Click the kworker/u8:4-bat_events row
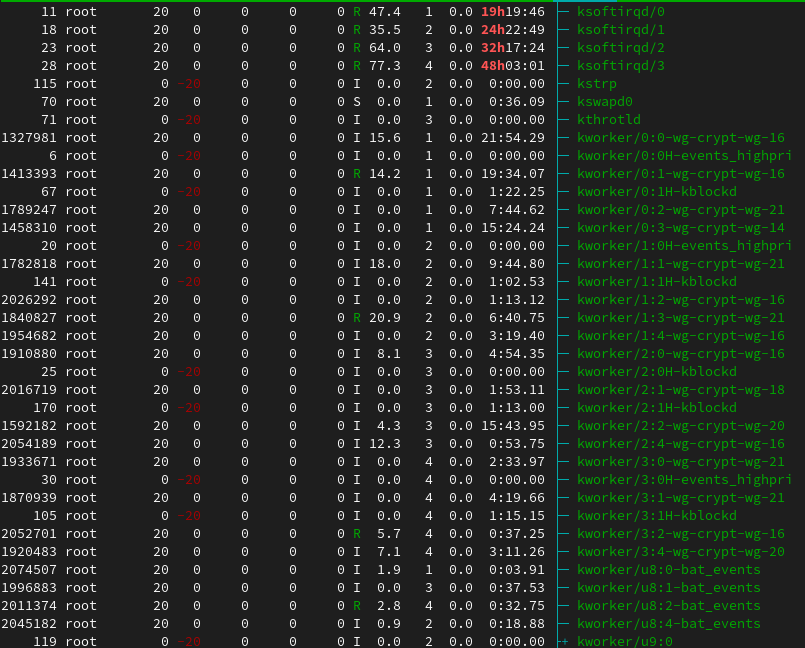 (668, 624)
